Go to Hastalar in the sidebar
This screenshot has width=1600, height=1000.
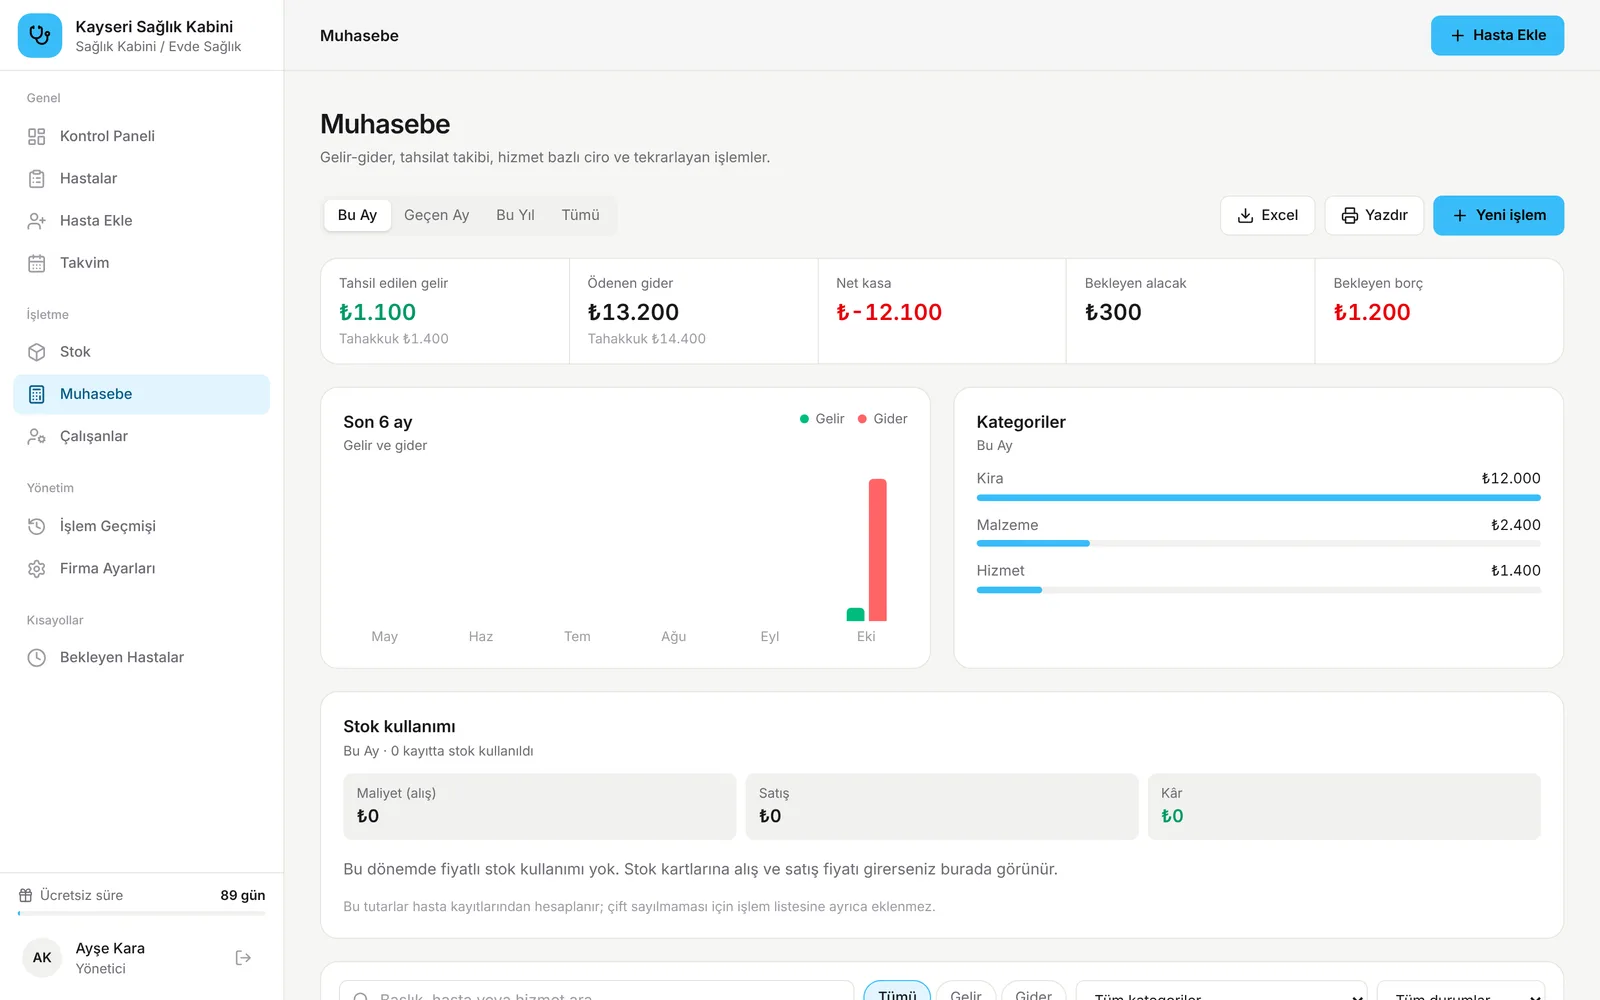(x=141, y=178)
